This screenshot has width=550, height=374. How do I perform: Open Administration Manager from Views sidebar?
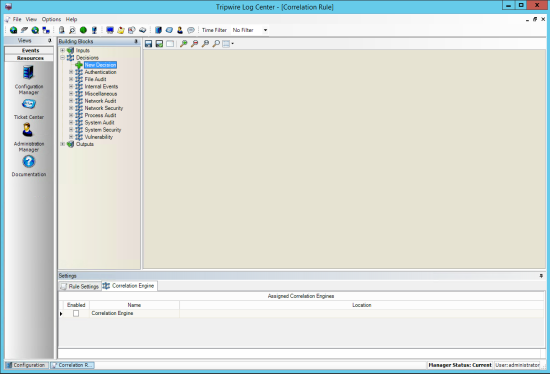(x=29, y=137)
